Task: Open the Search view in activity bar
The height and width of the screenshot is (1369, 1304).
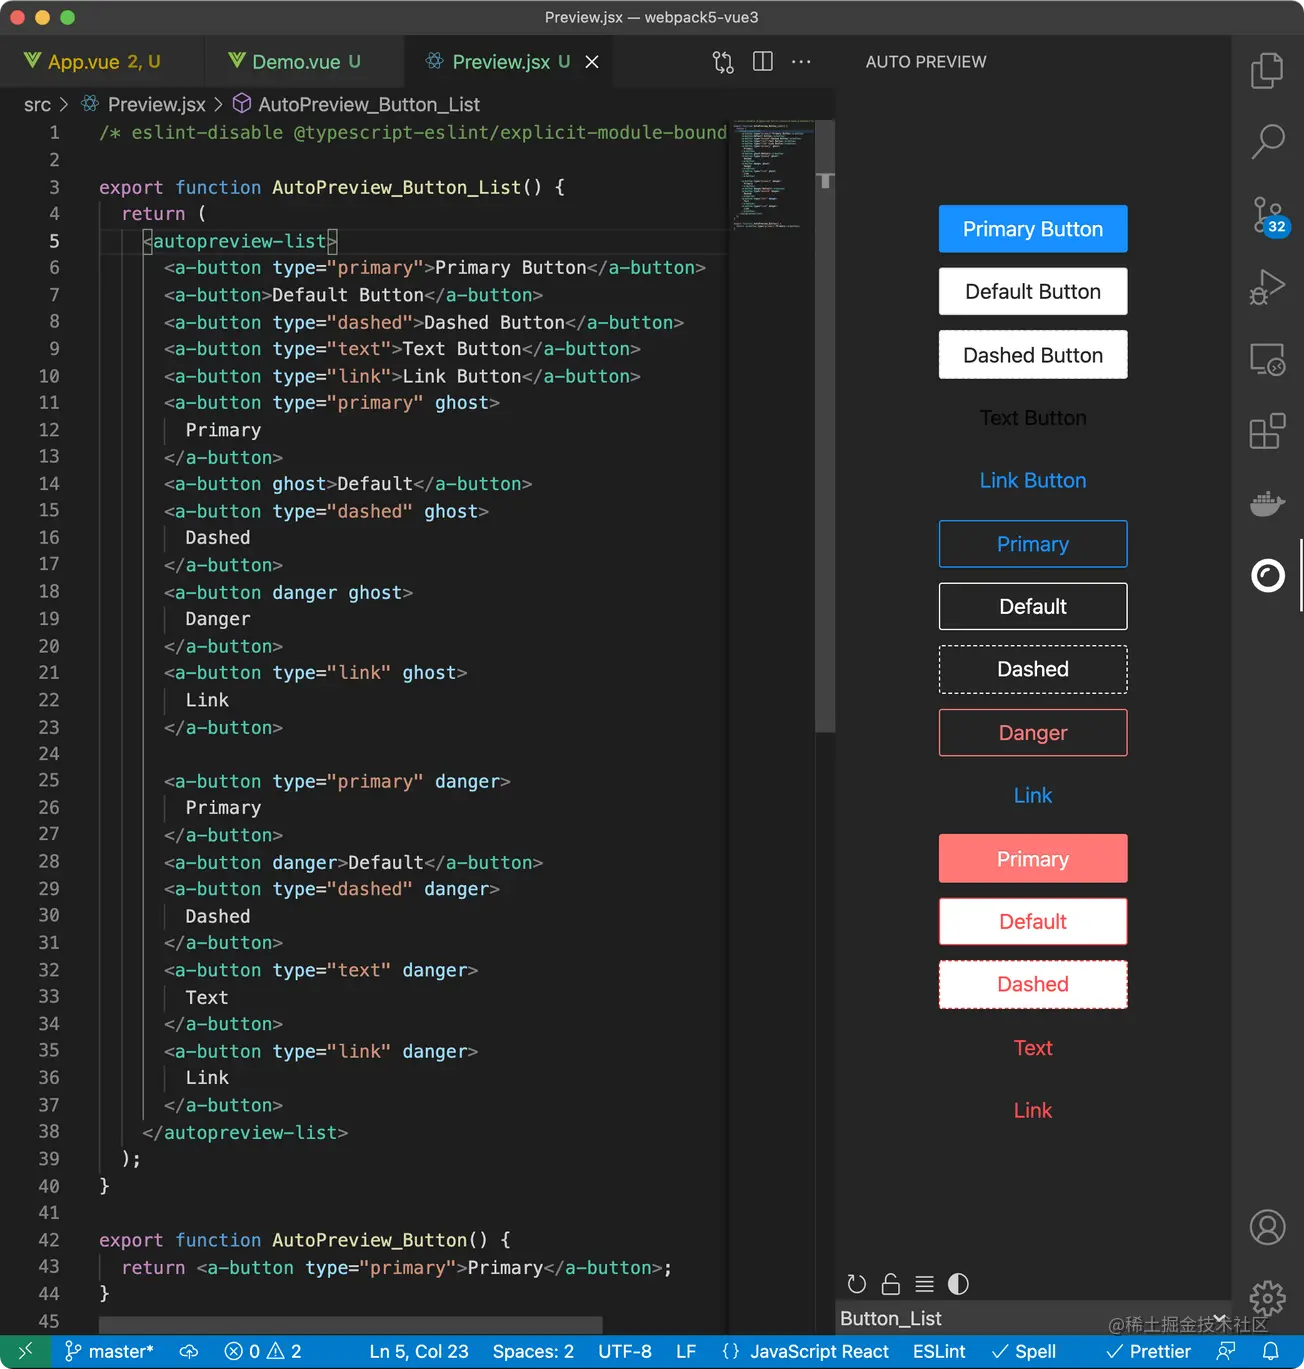Action: point(1267,142)
